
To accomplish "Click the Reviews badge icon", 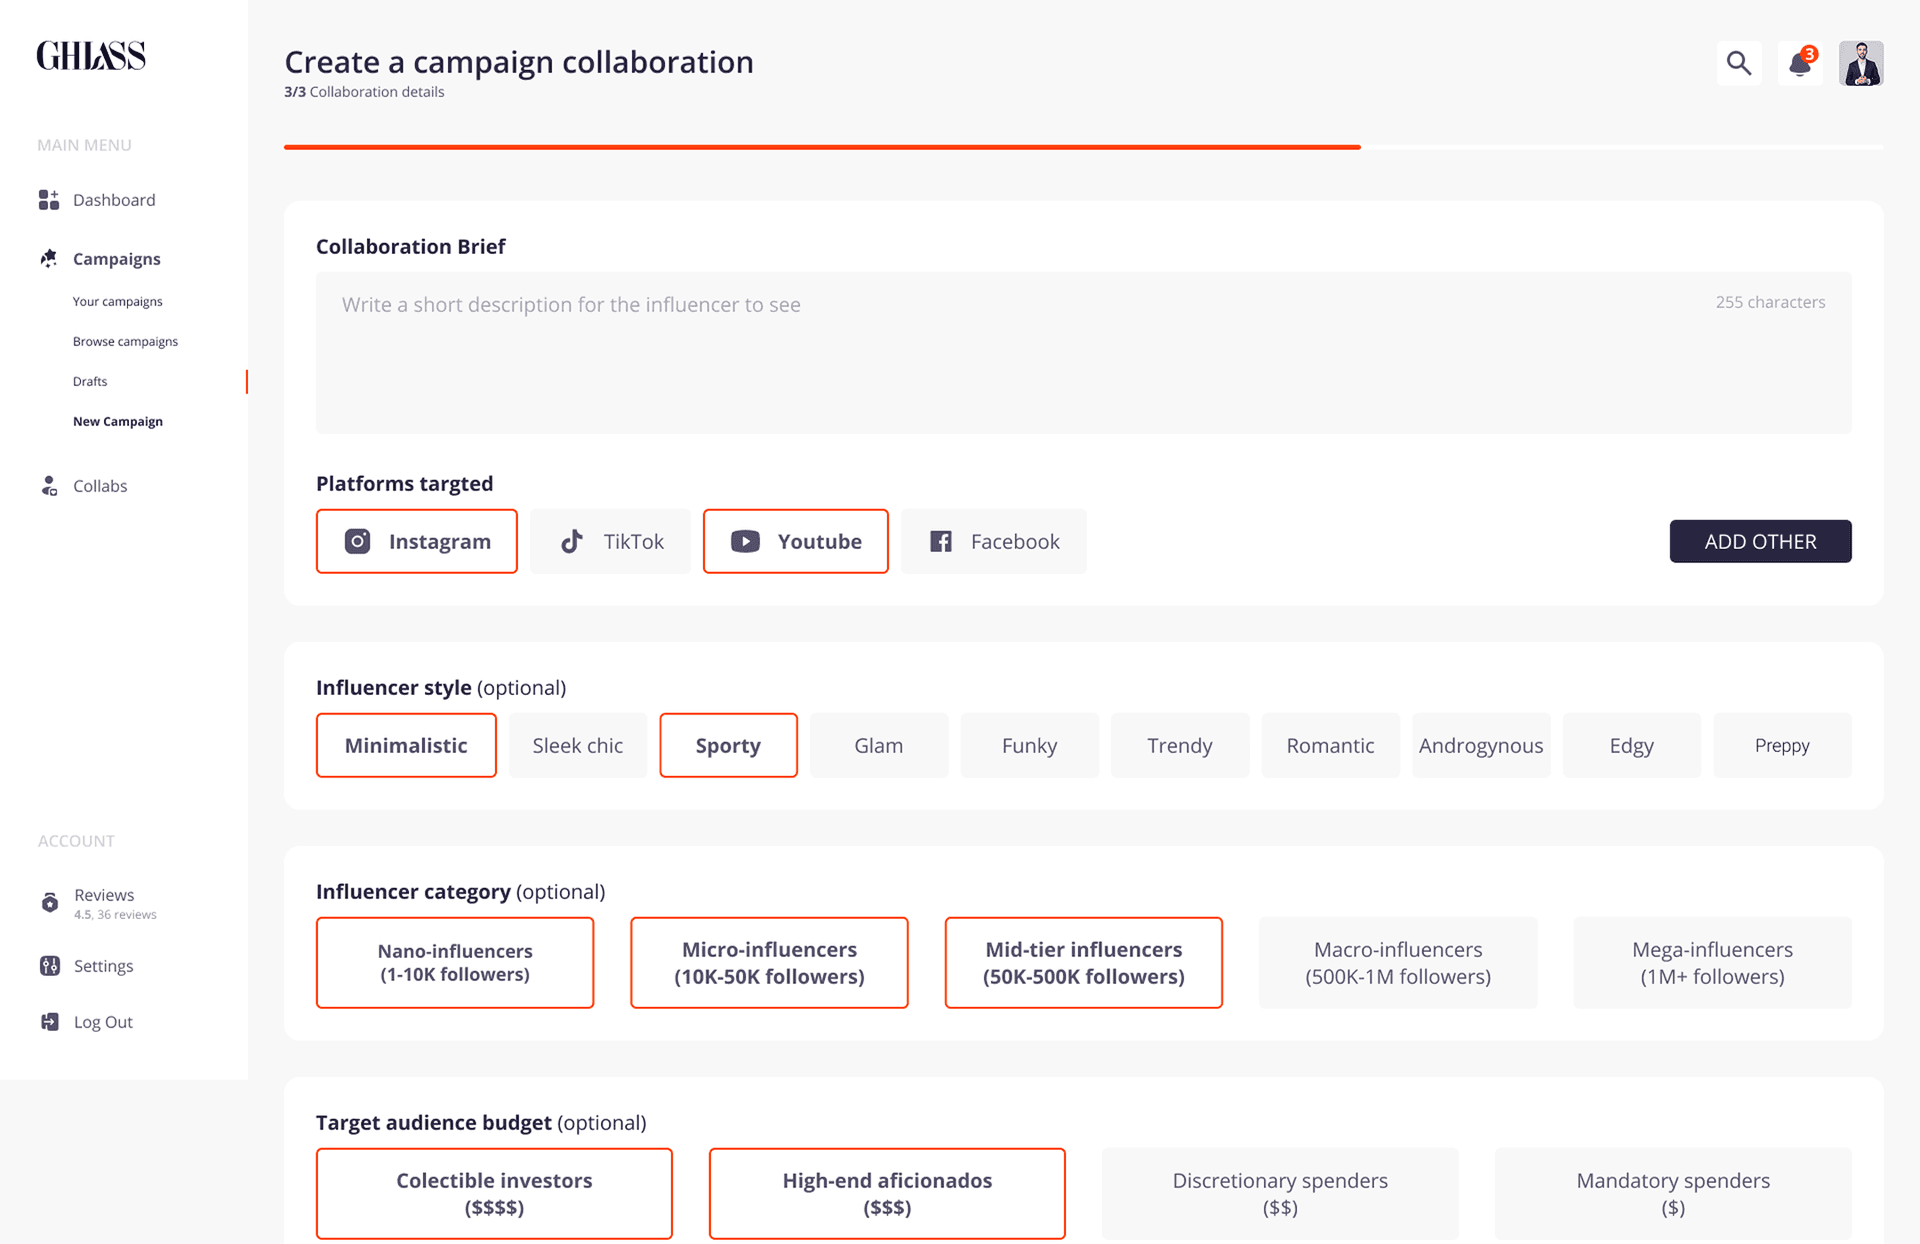I will [50, 902].
